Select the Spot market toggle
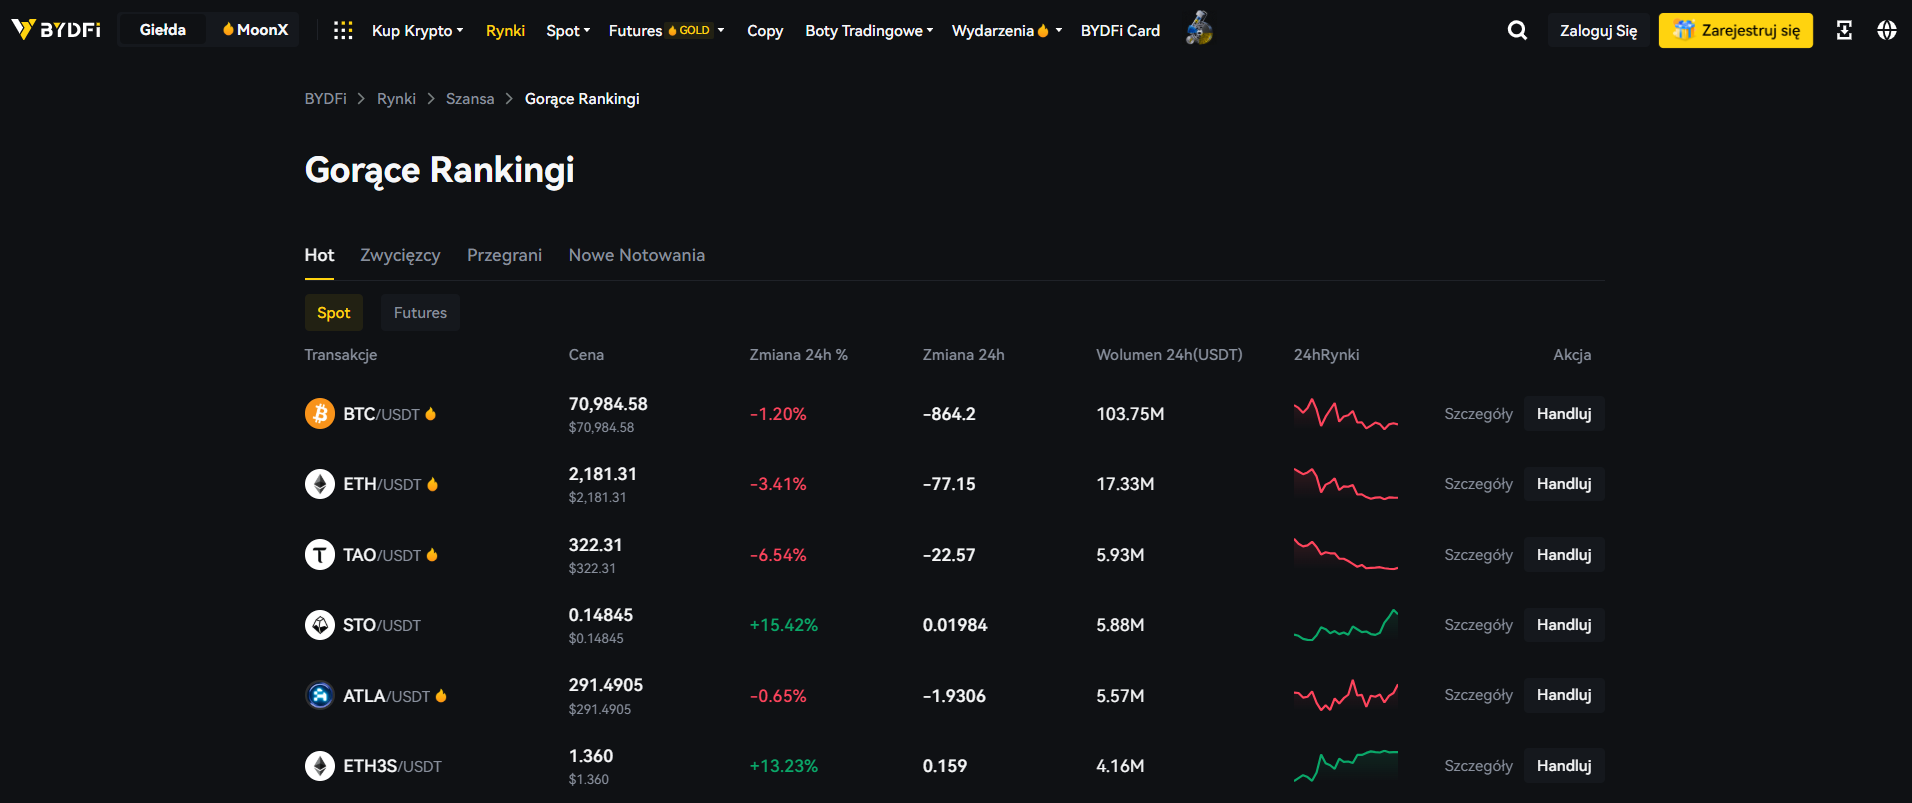The image size is (1912, 803). (333, 313)
